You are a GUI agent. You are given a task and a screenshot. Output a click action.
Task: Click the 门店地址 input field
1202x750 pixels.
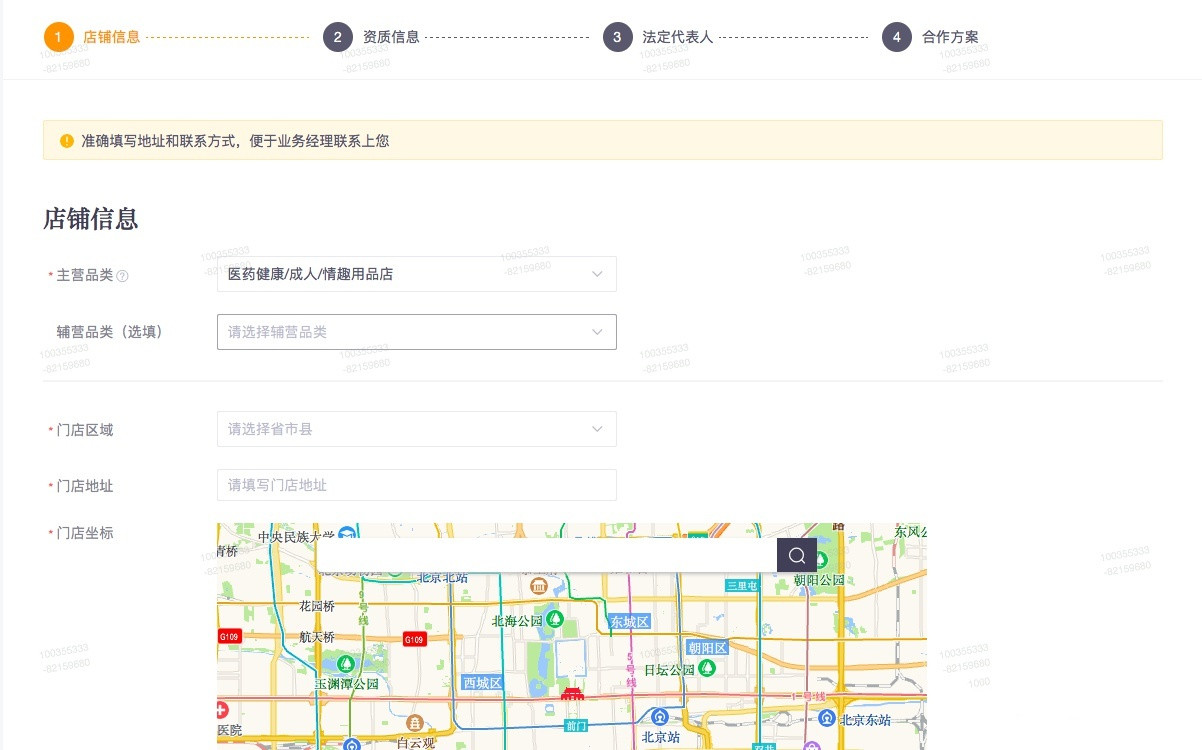pyautogui.click(x=417, y=484)
